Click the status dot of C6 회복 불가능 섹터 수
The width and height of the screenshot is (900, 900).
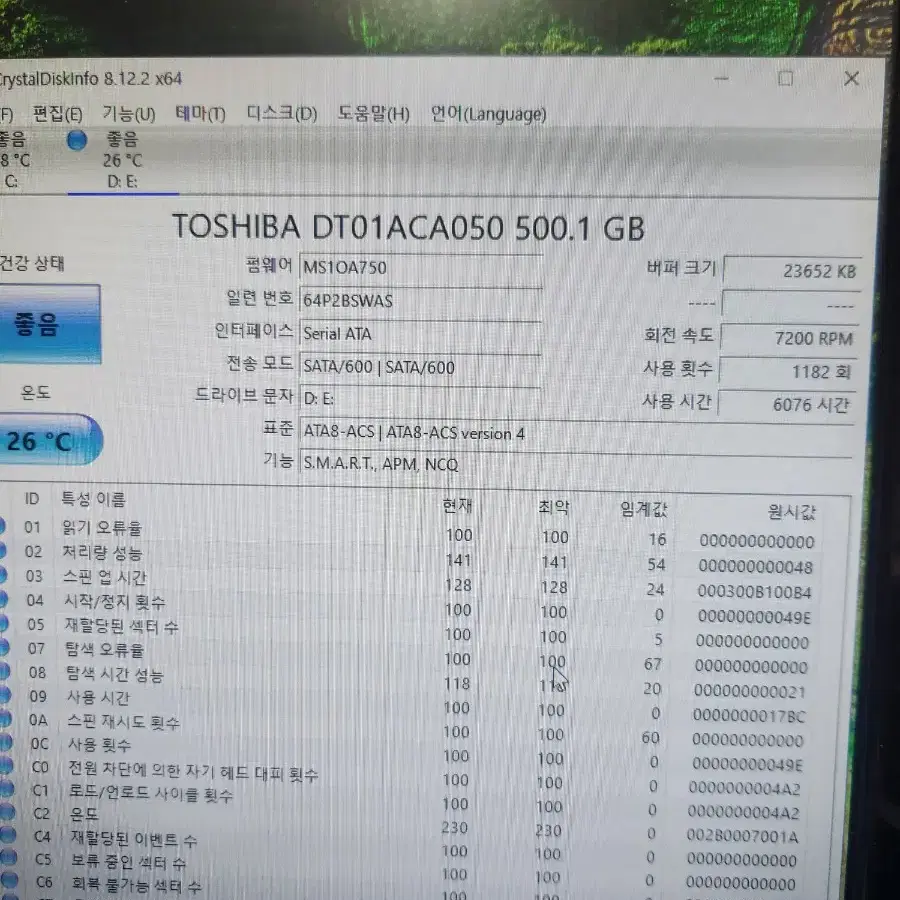9,880
